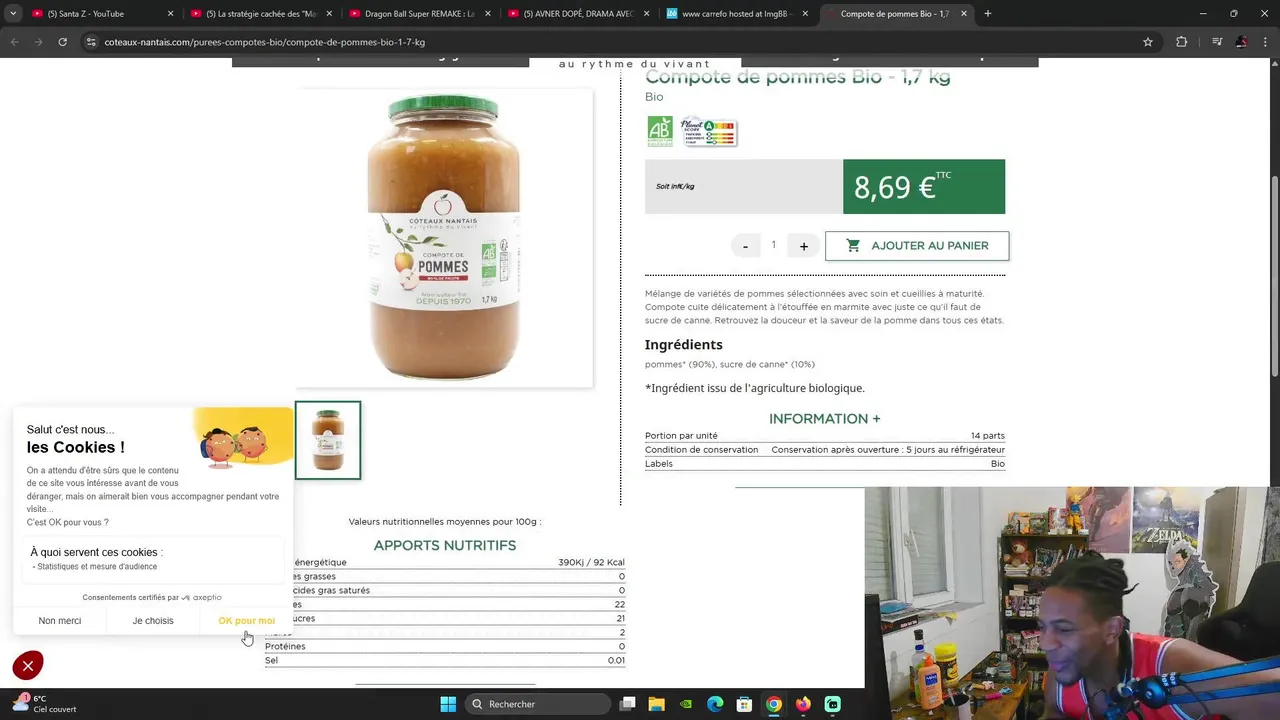Close the Dragon Ball Super REMAKE tab
The height and width of the screenshot is (720, 1280).
[x=488, y=14]
